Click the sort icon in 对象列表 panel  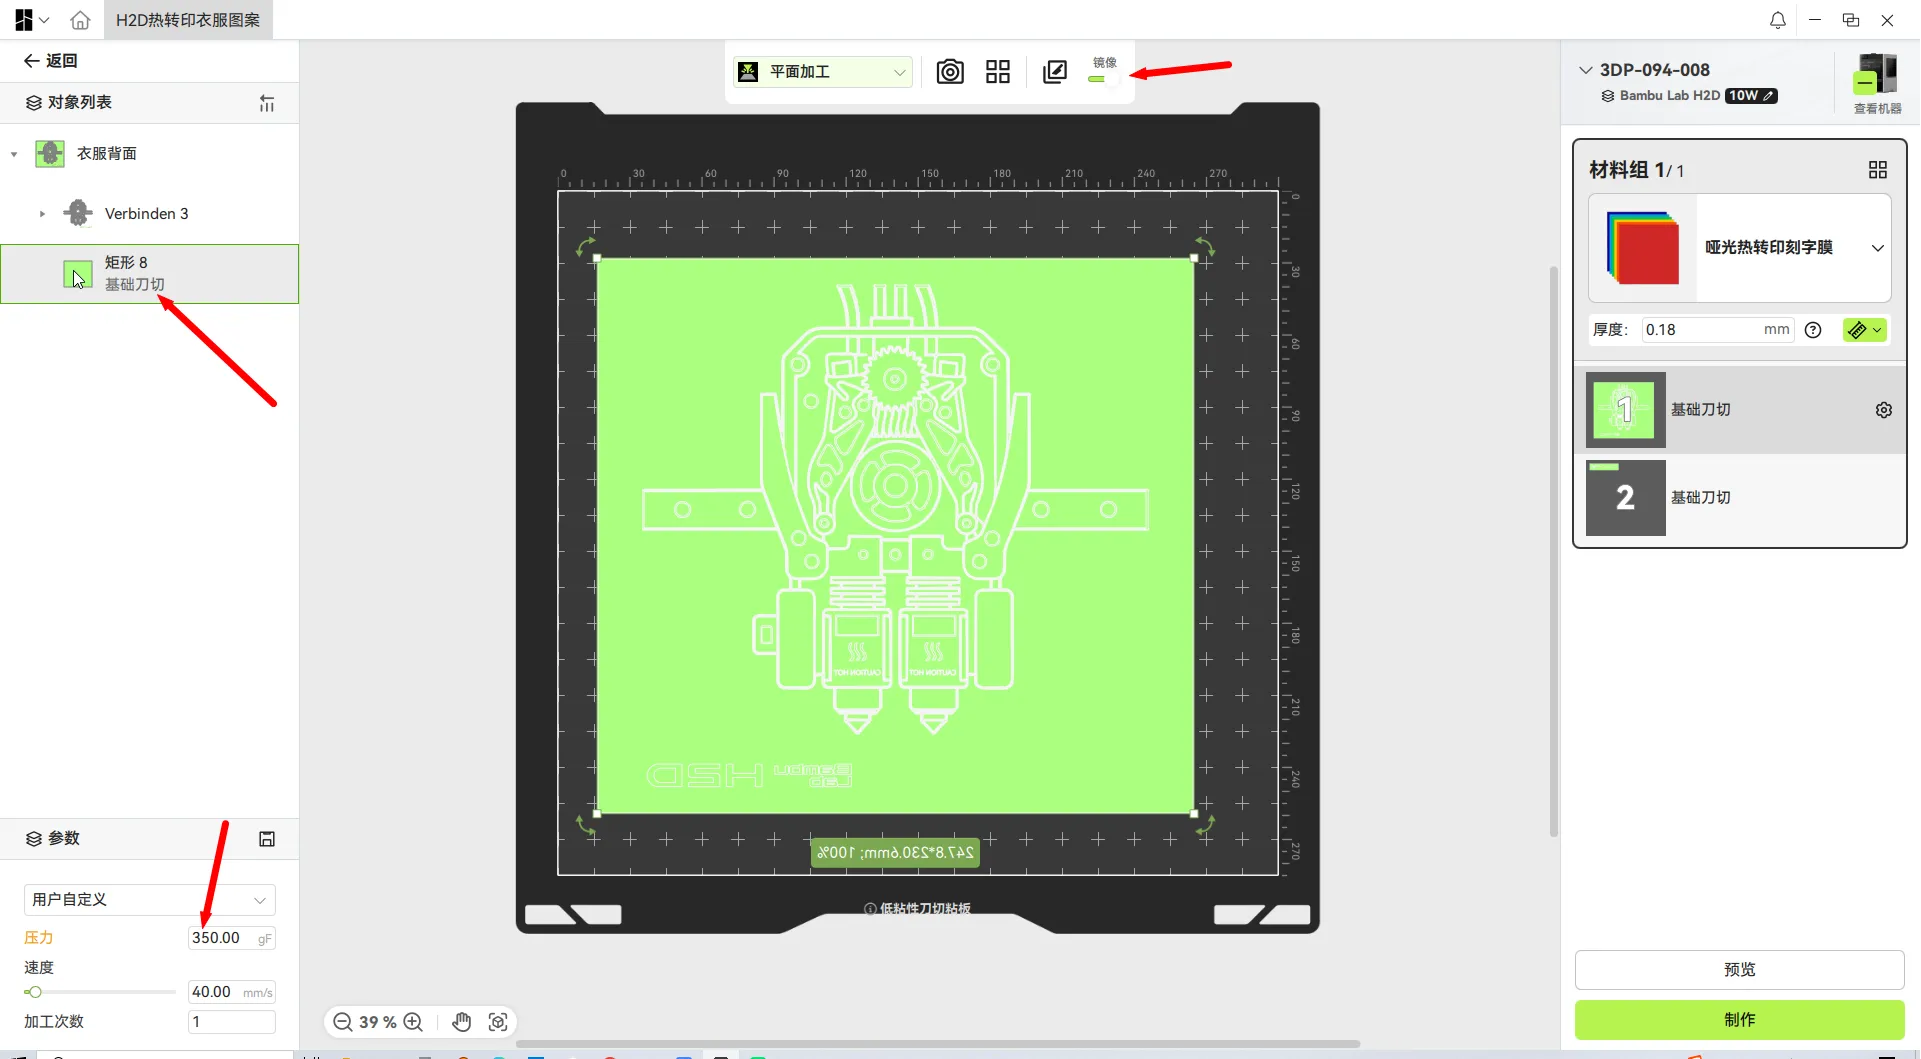click(x=266, y=102)
